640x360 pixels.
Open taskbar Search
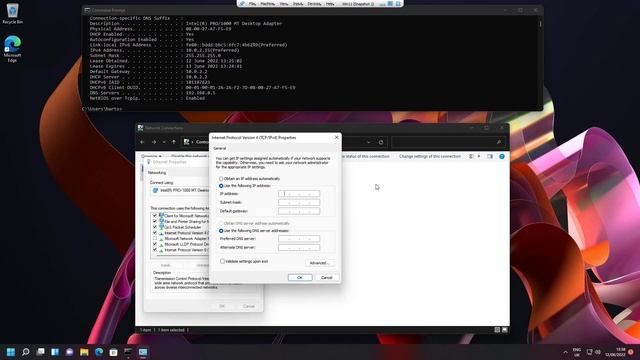[x=26, y=352]
